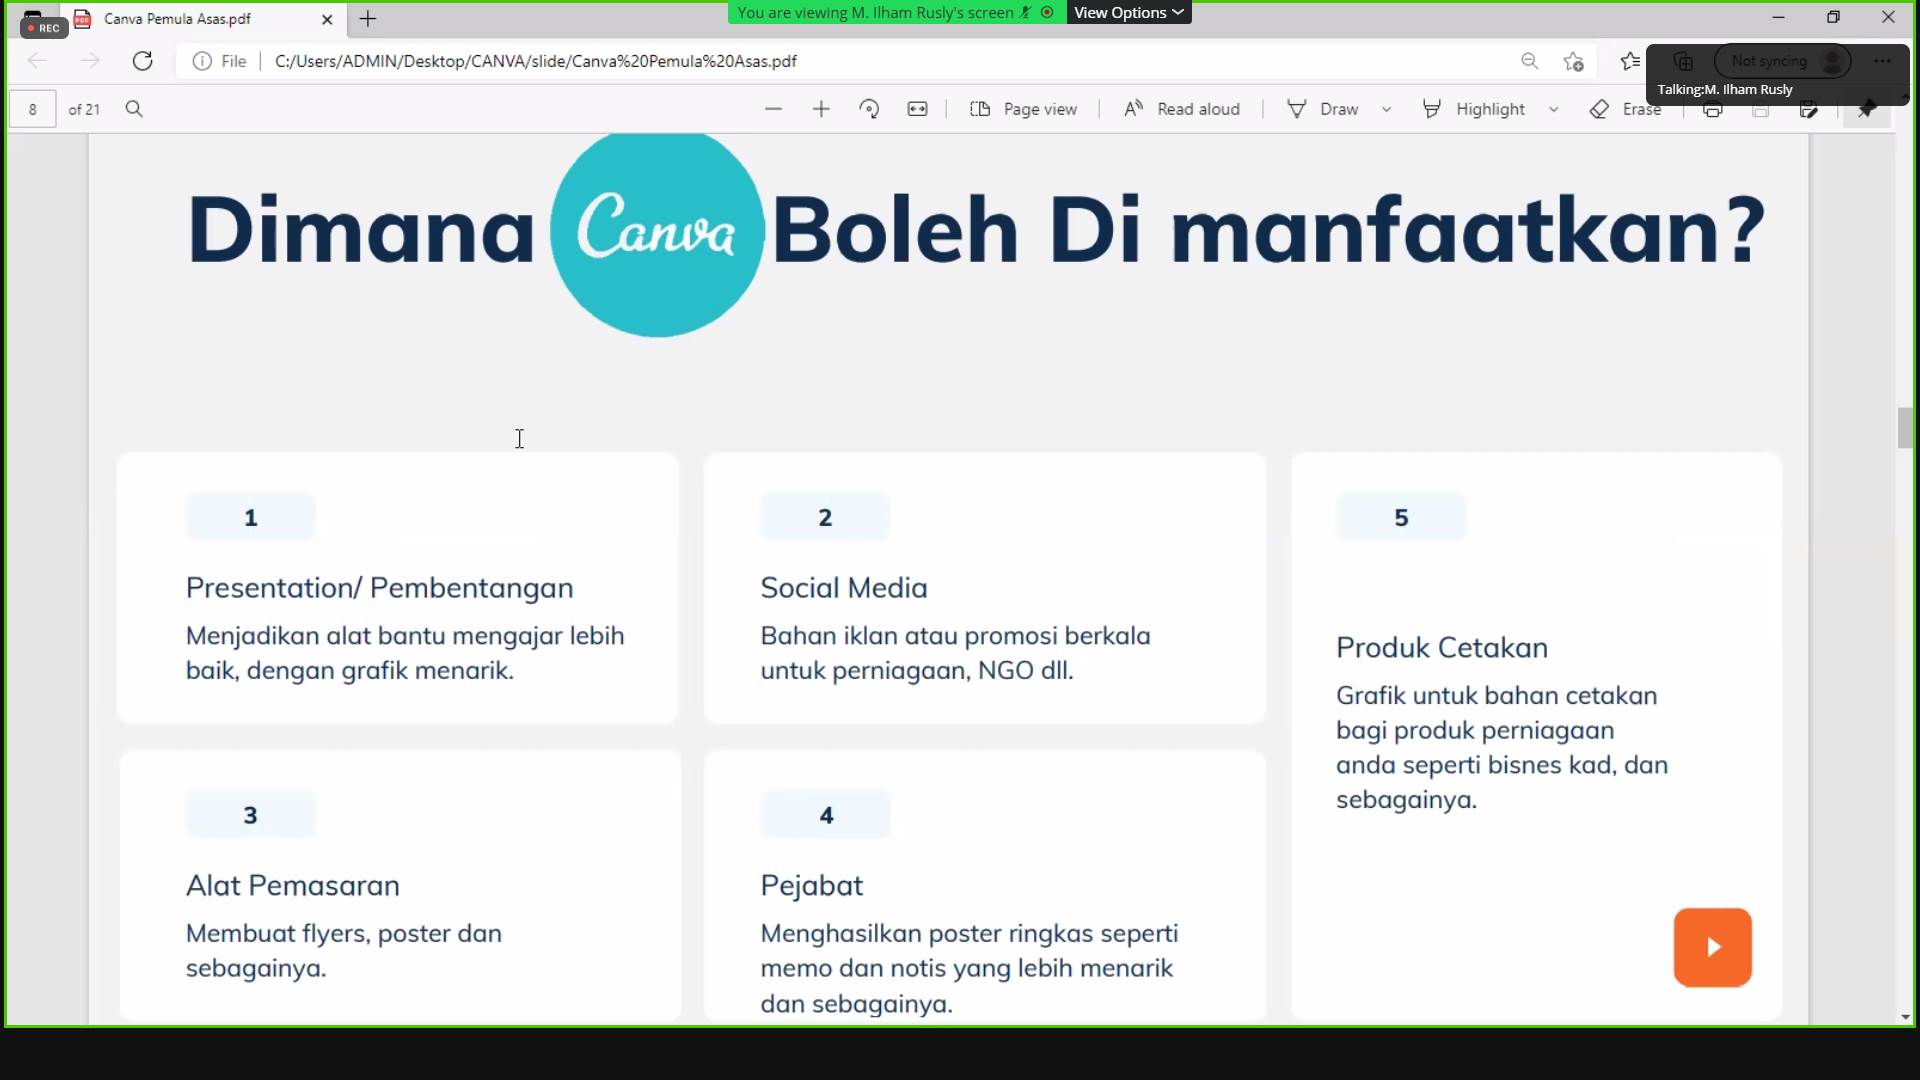
Task: Open the Collections panel
Action: pos(1683,61)
